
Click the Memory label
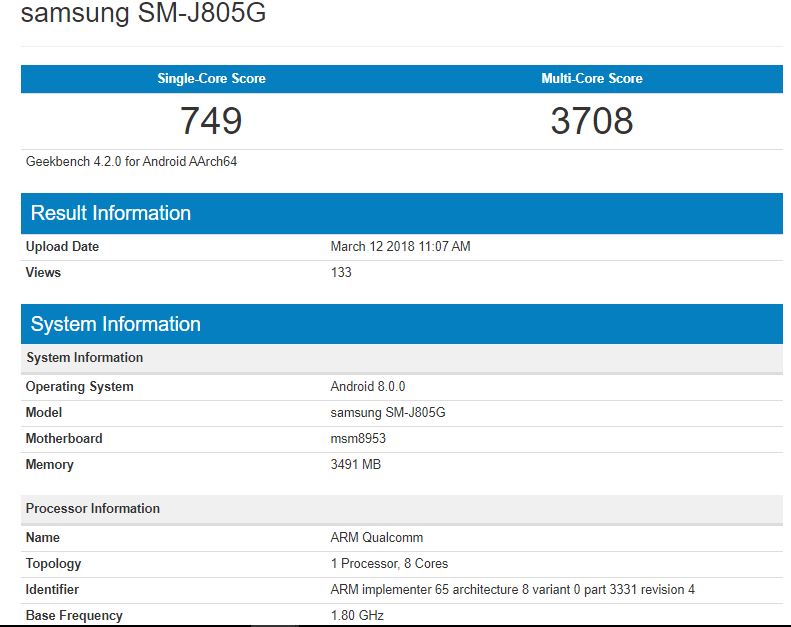[x=49, y=465]
